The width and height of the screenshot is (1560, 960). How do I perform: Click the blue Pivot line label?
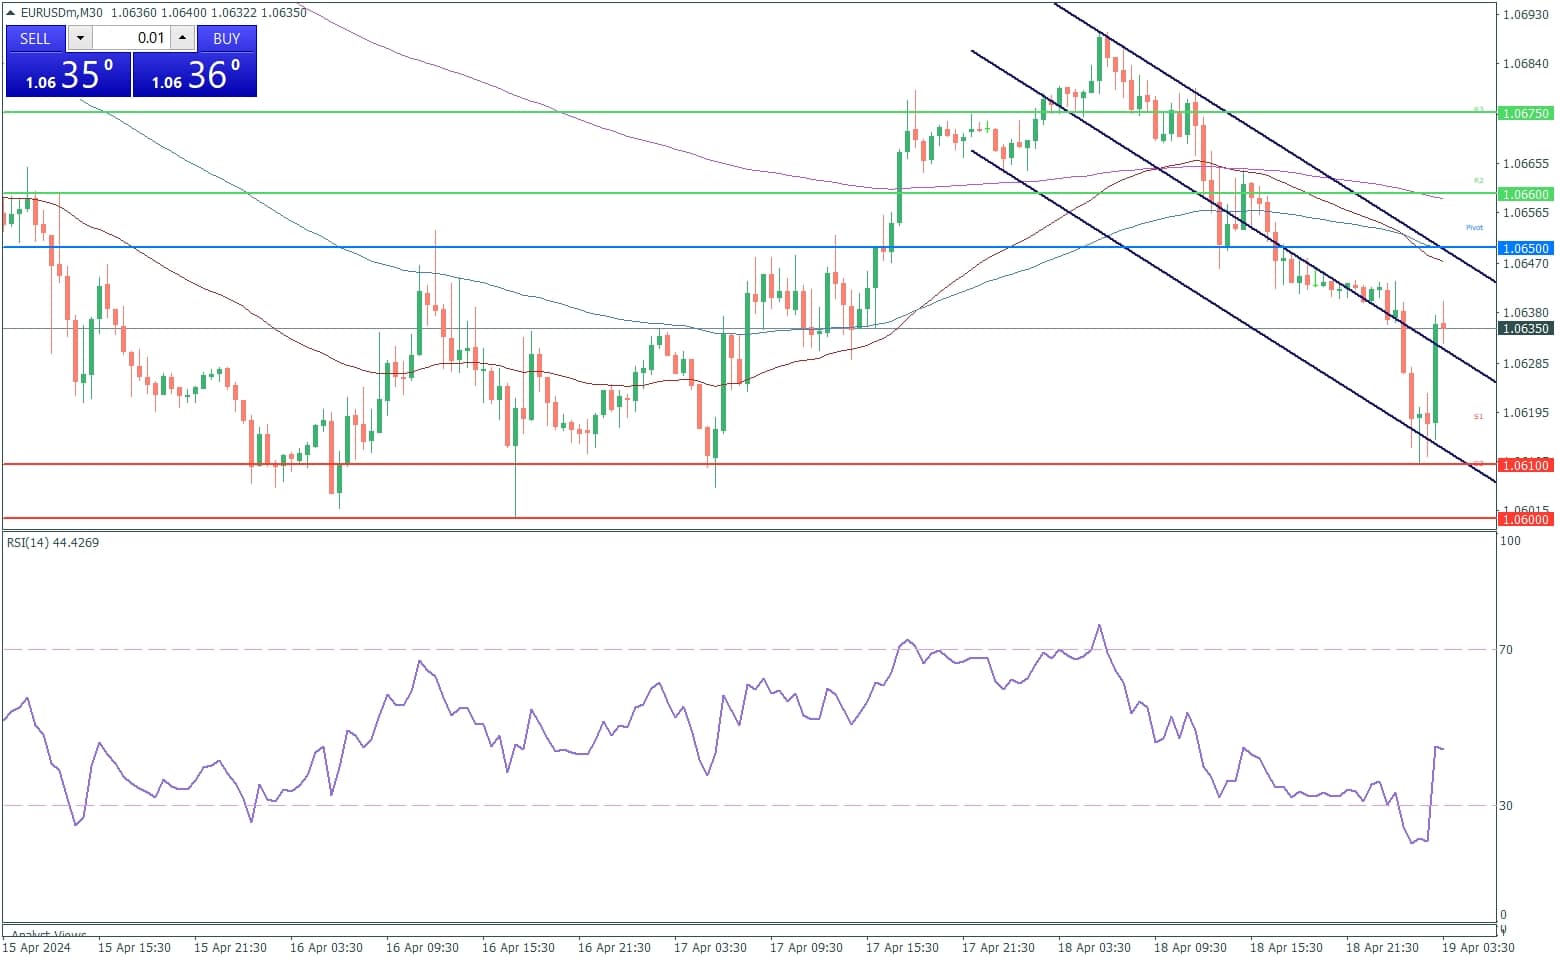(1474, 228)
